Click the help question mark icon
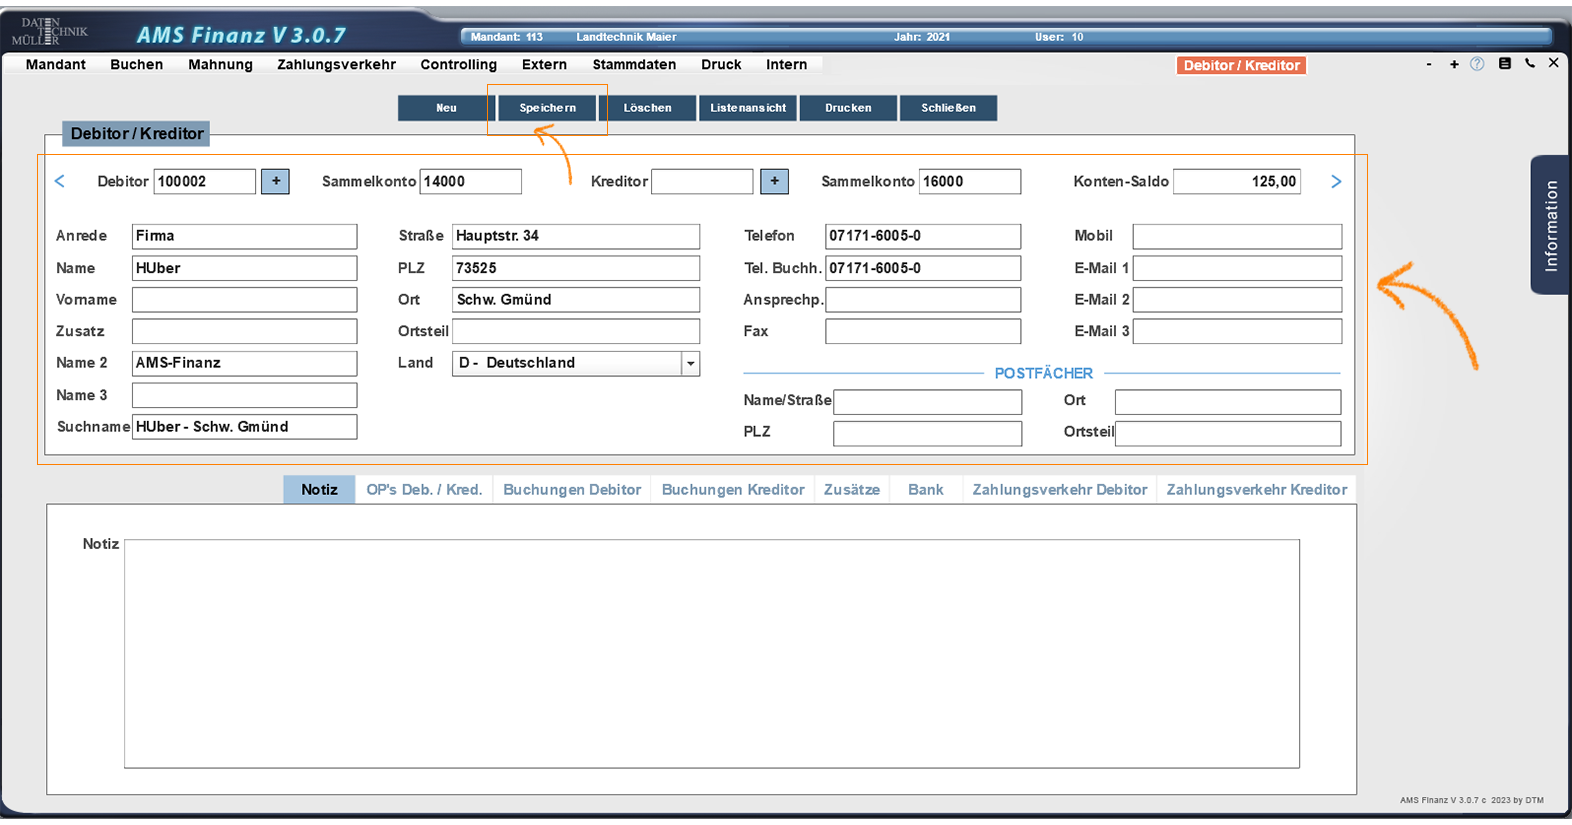Image resolution: width=1572 pixels, height=825 pixels. [1477, 64]
